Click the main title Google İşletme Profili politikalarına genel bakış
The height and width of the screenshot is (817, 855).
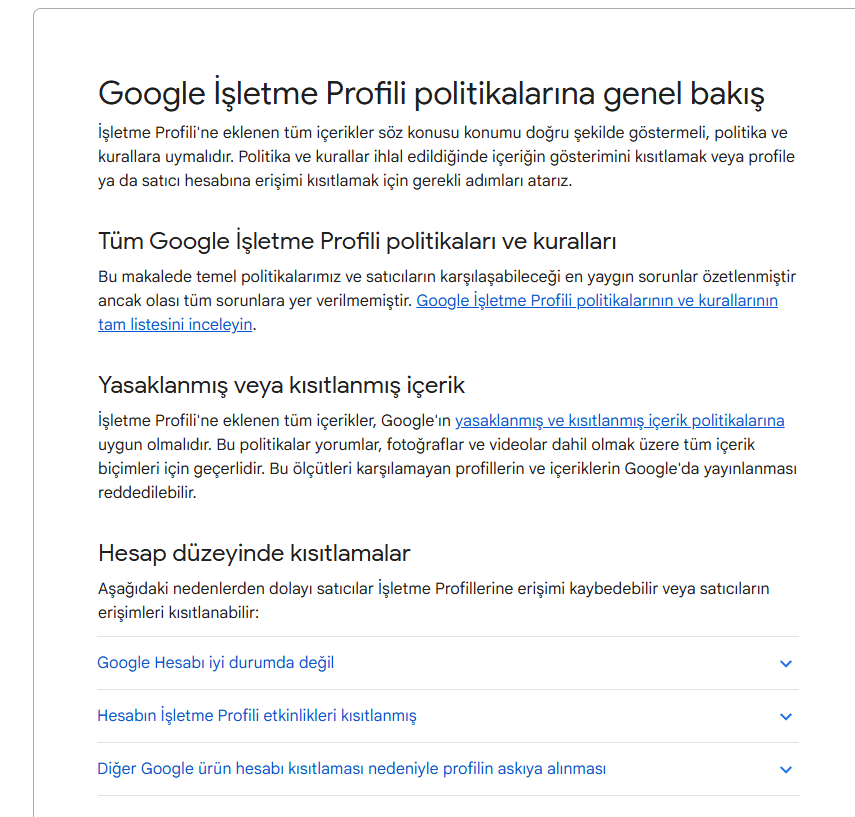pos(431,94)
